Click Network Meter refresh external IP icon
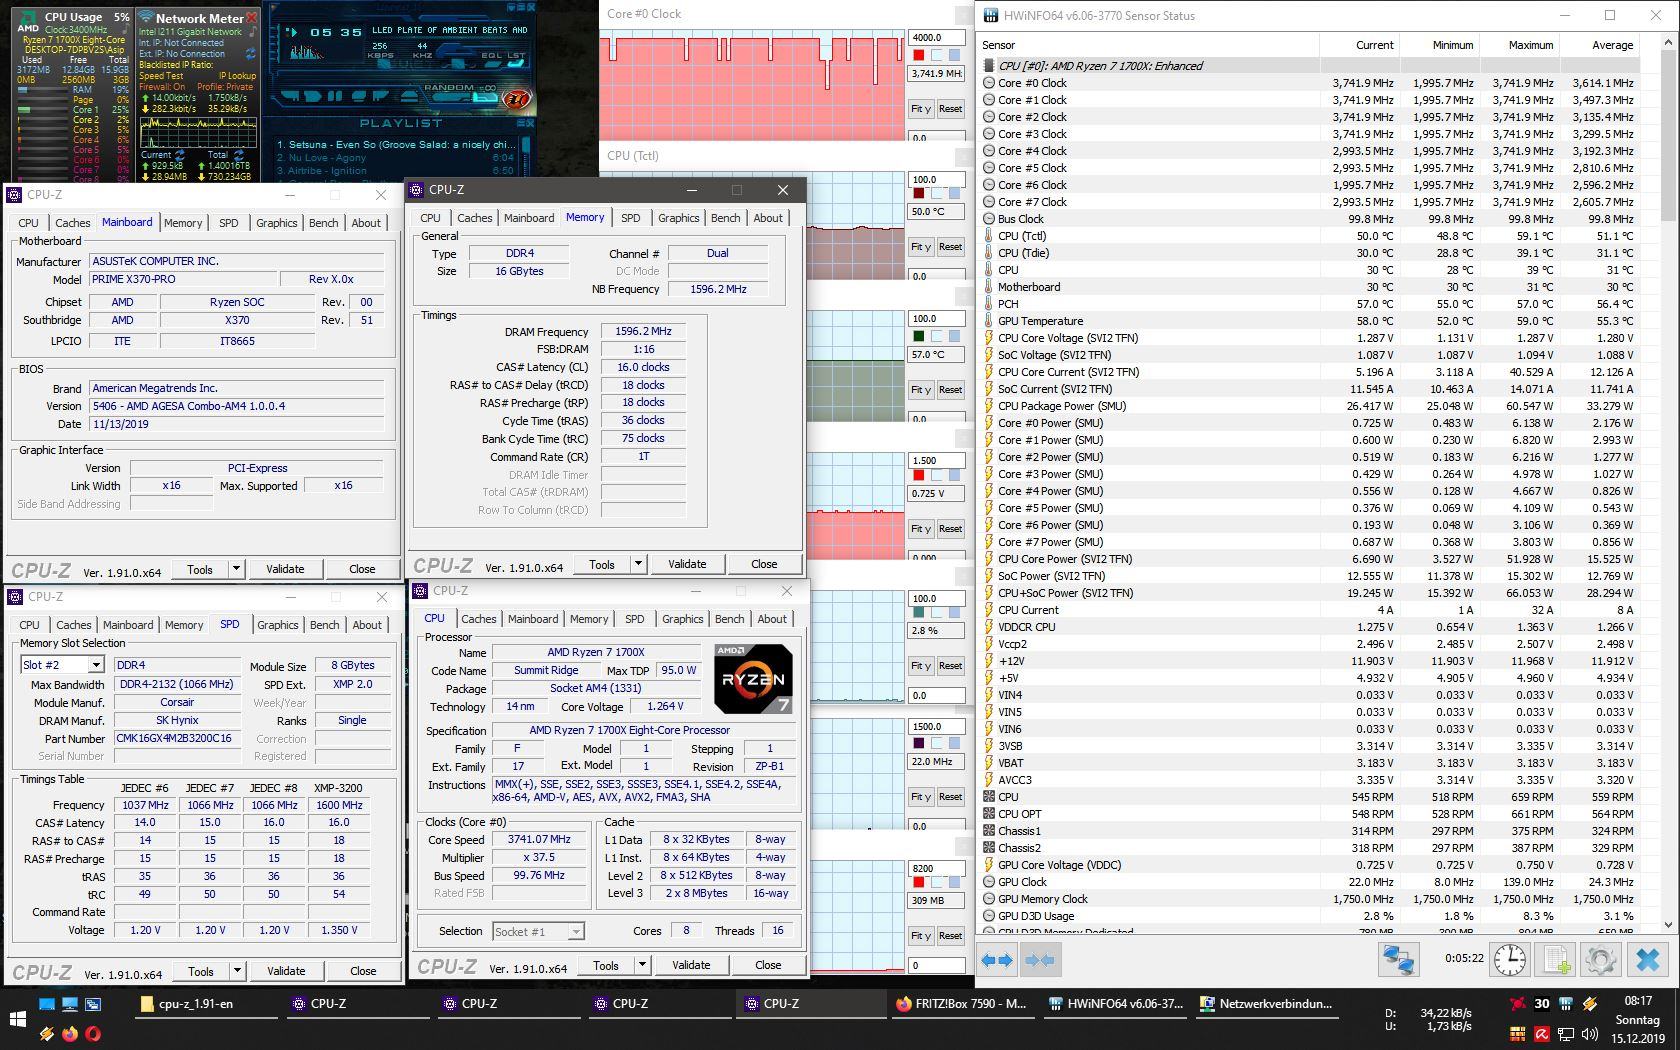Viewport: 1680px width, 1050px height. point(251,53)
